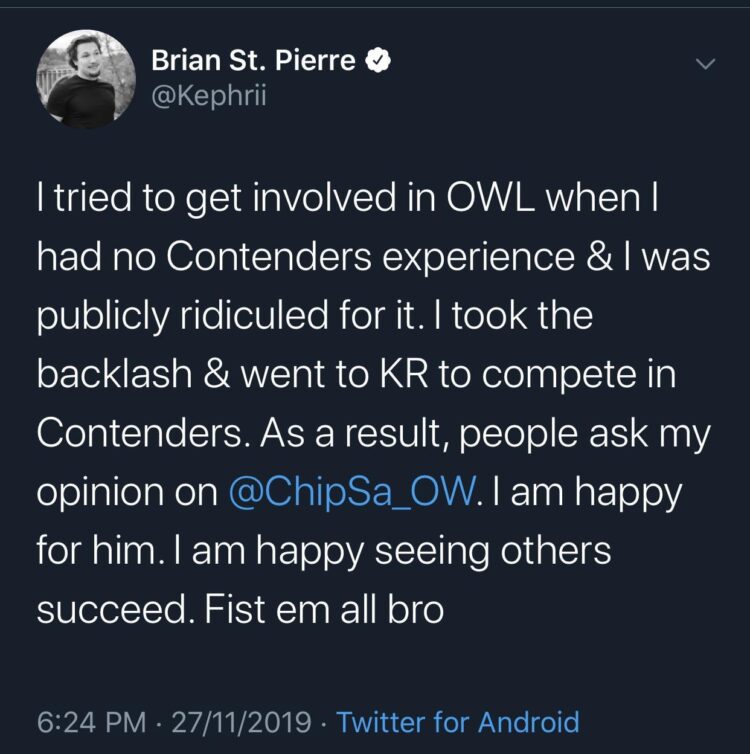Click the verified badge beside Brian St. Pierre
Screen dimensions: 750x754
coord(375,61)
